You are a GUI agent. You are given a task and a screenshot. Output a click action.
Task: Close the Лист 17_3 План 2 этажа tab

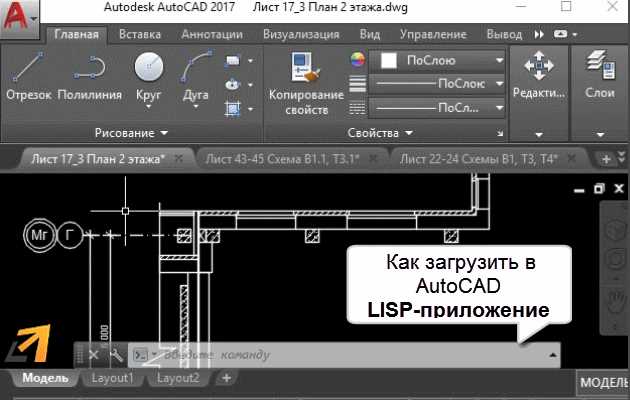179,159
